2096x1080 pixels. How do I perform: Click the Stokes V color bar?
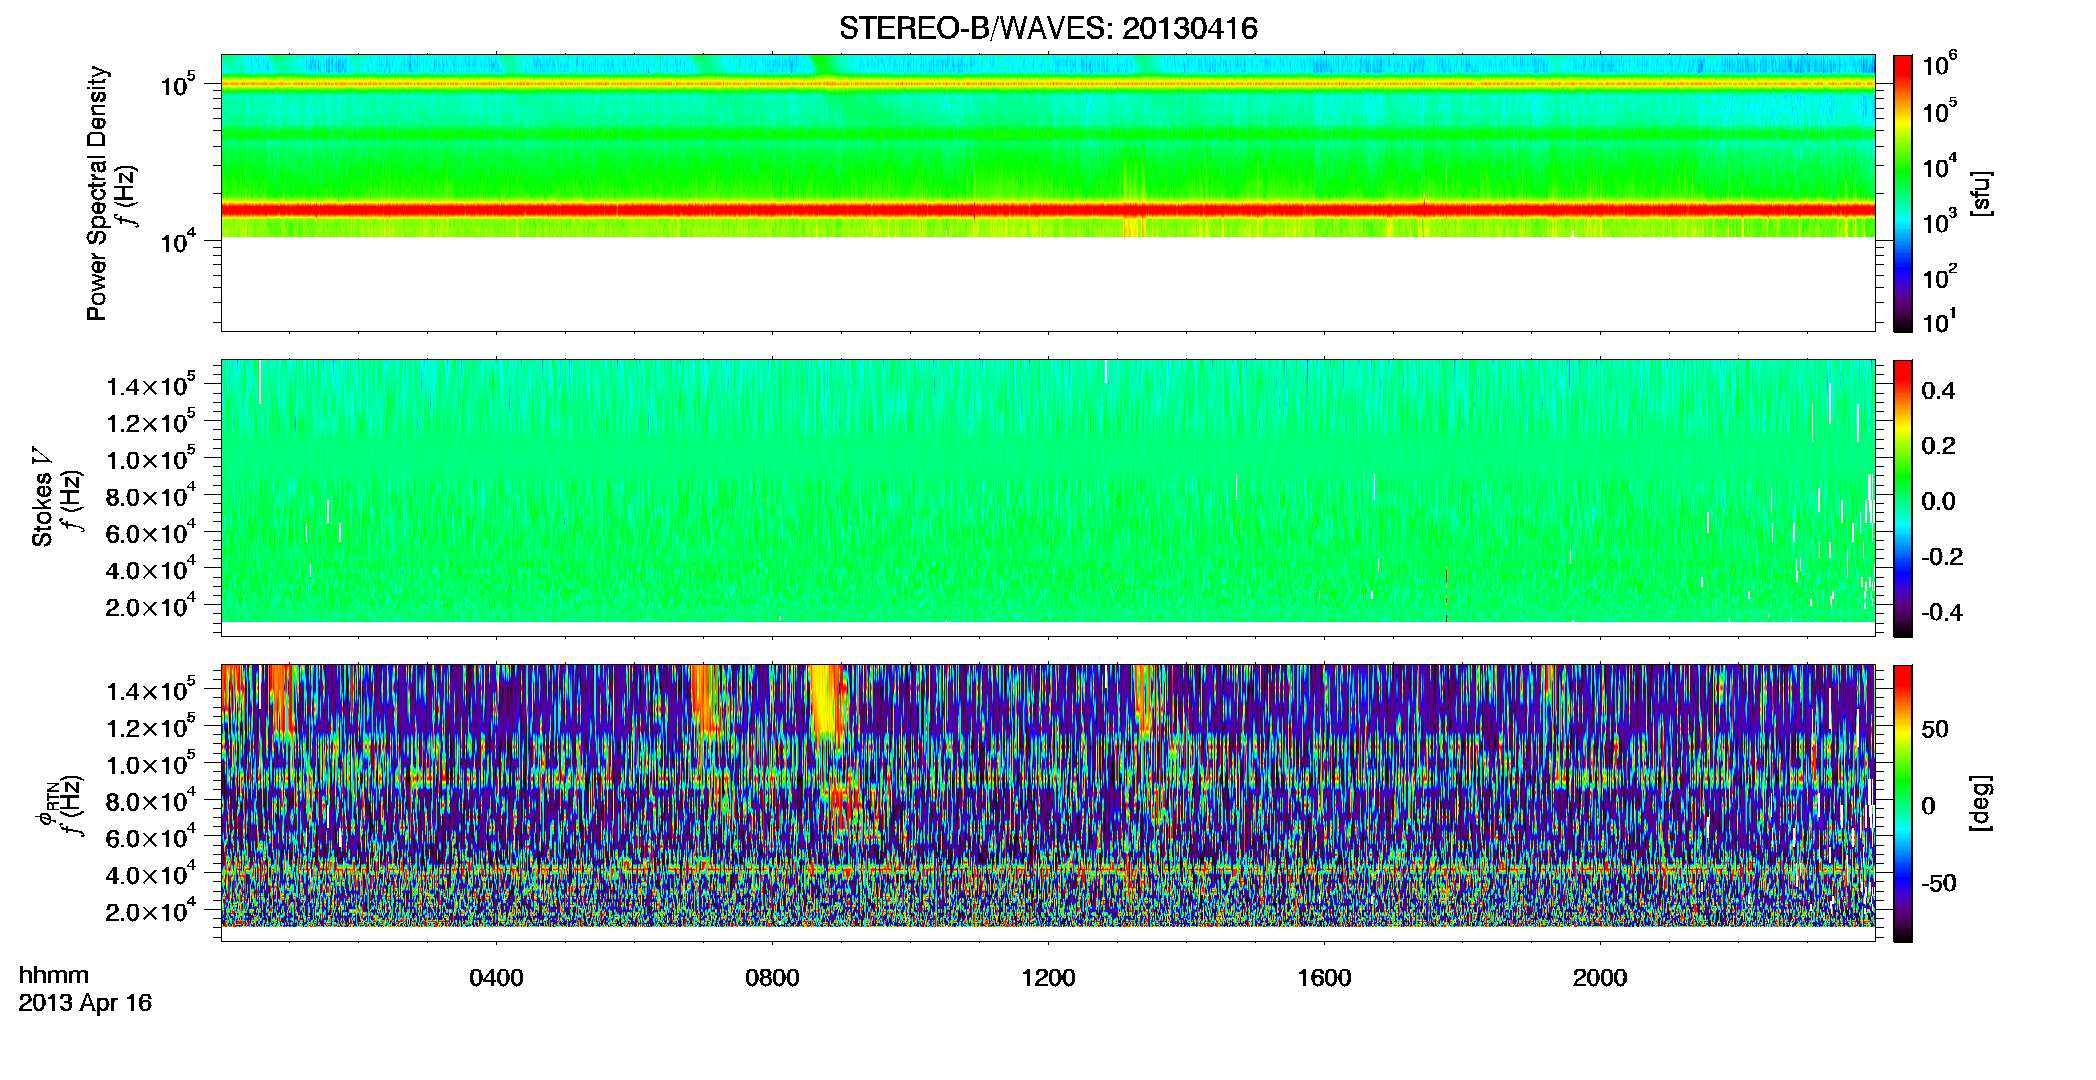[x=1903, y=498]
